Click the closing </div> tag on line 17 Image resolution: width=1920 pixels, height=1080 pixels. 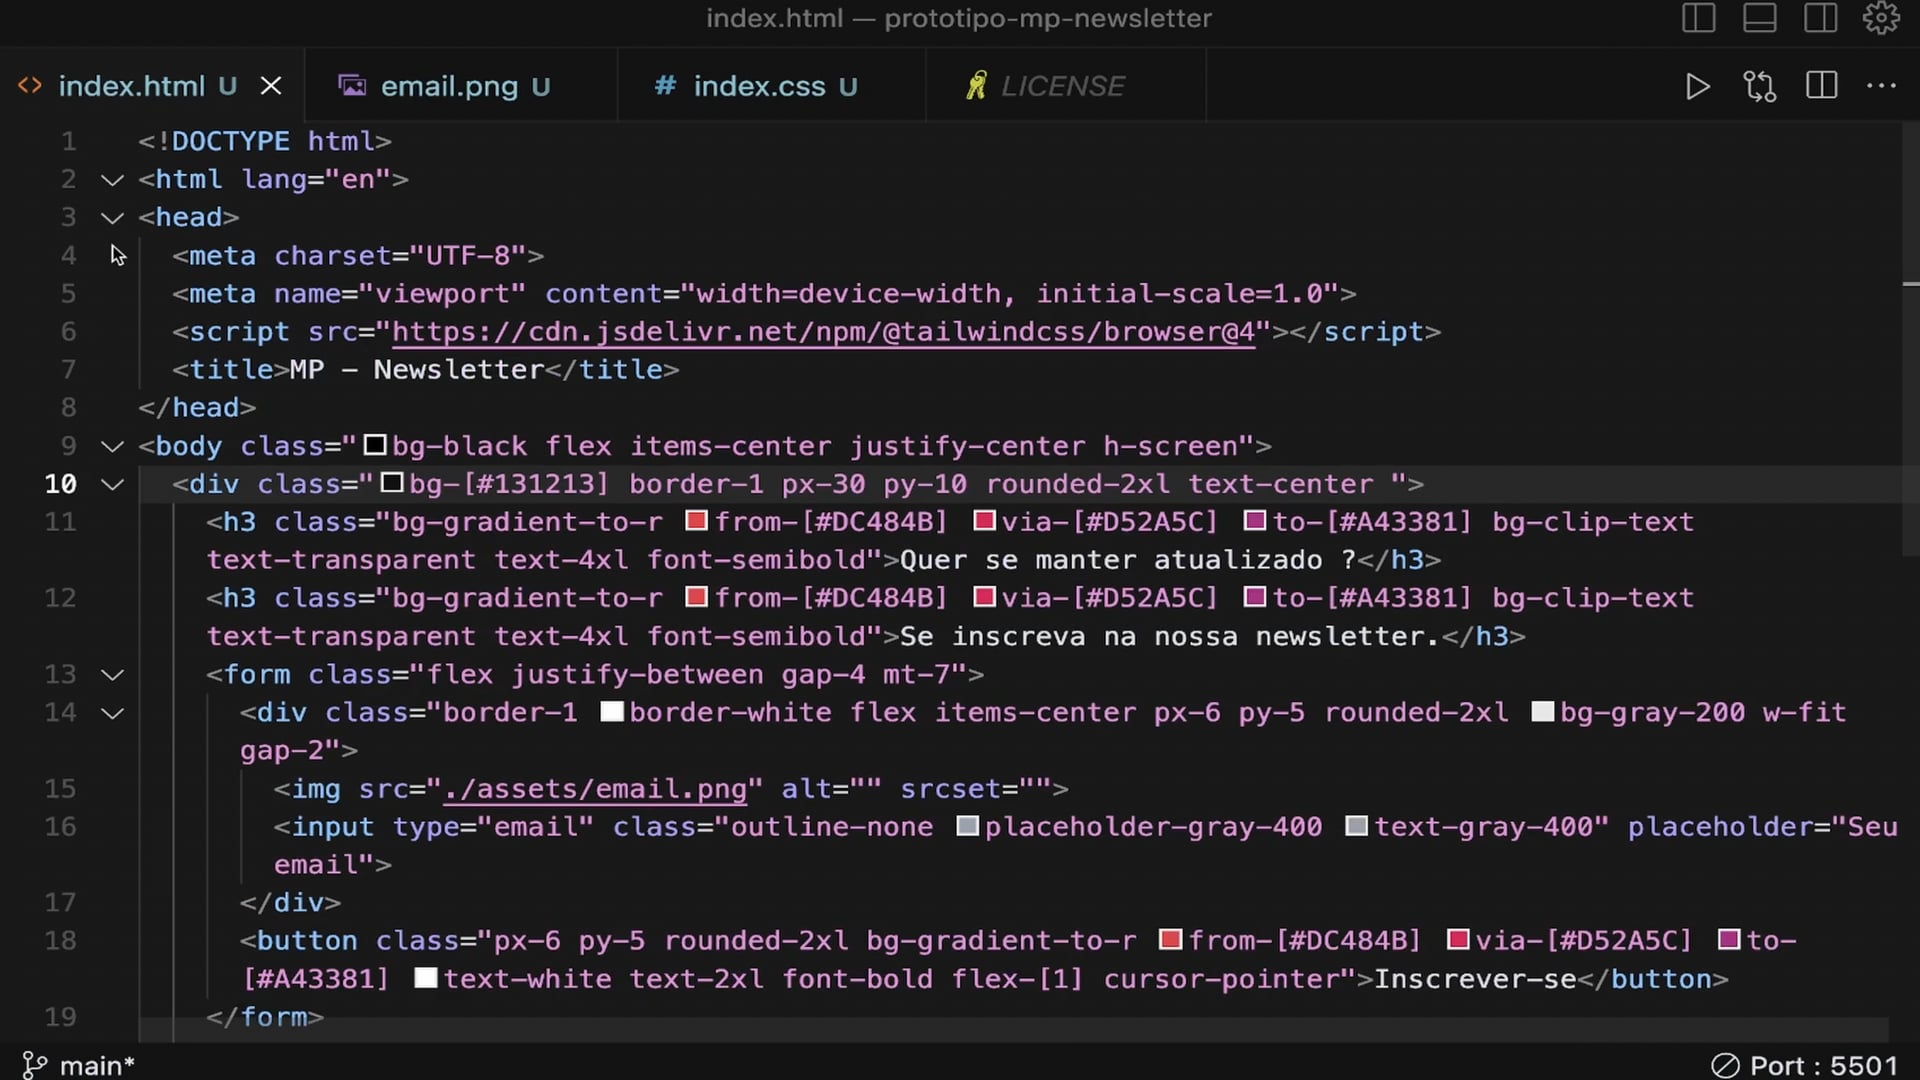(x=290, y=903)
